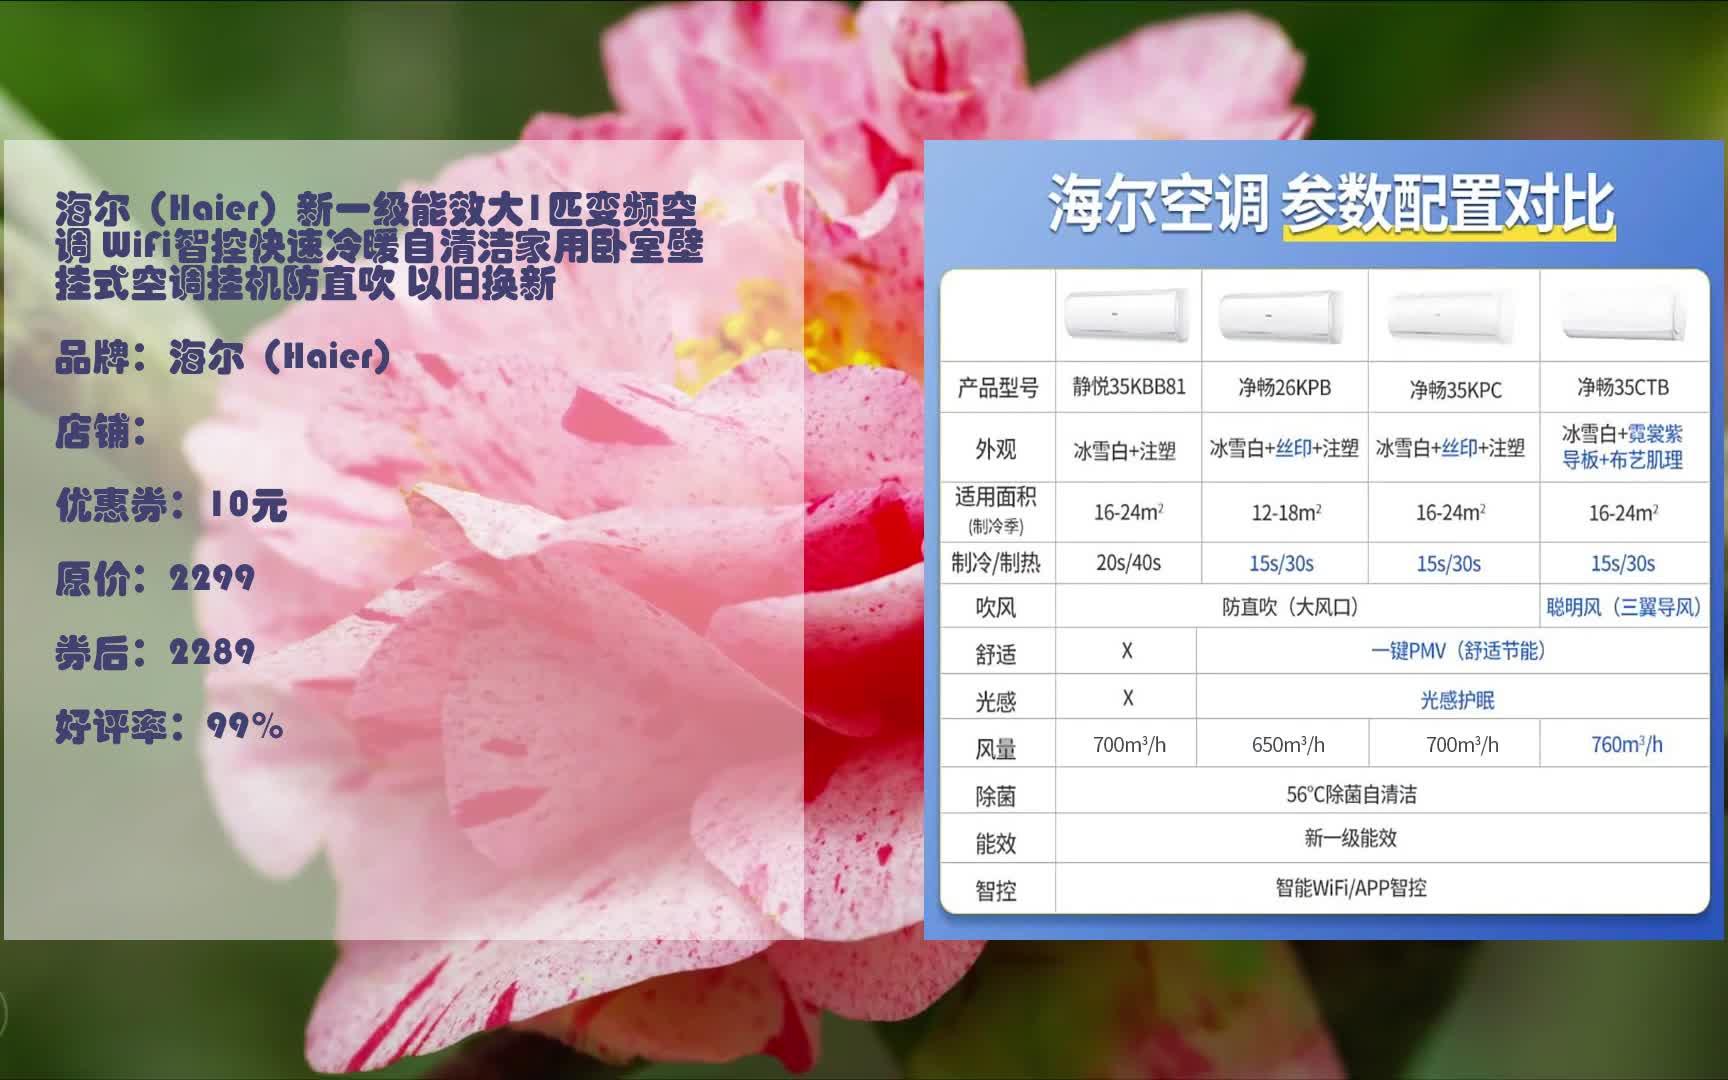Click 冰雪白+丝印+注塑 cell under 净畅35KPC
Screen dimensions: 1728x1080
pos(1450,448)
